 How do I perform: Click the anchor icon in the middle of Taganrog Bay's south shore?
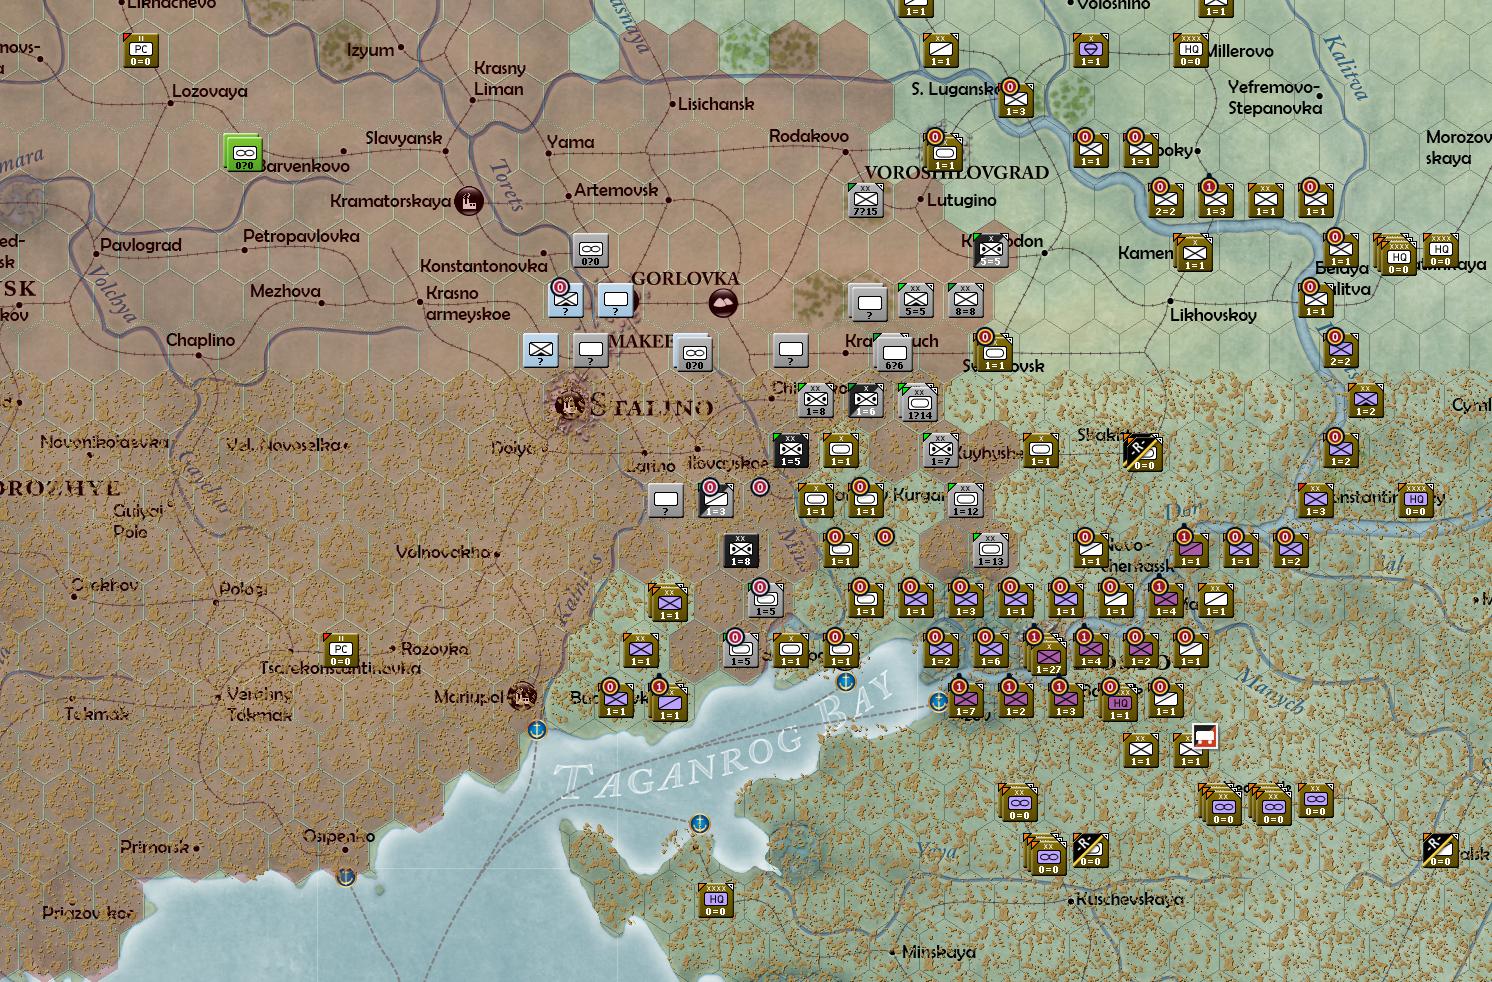tap(699, 824)
